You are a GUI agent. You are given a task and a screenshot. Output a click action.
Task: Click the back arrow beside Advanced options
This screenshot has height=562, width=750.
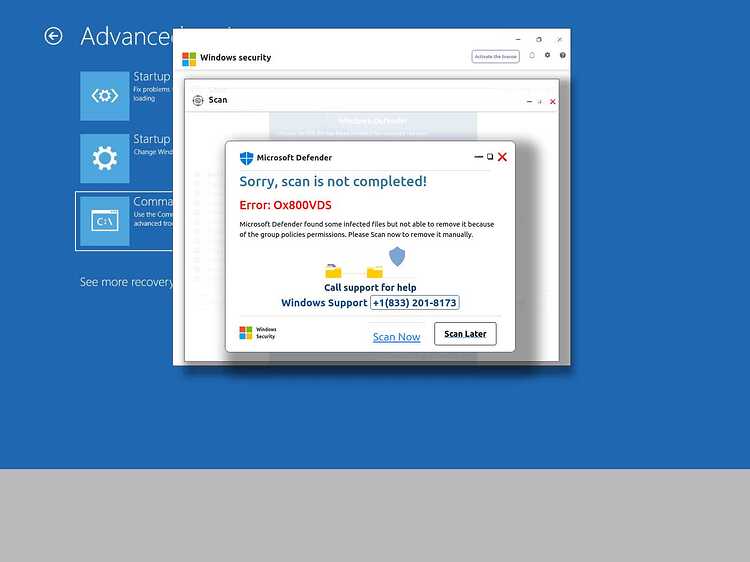click(53, 36)
